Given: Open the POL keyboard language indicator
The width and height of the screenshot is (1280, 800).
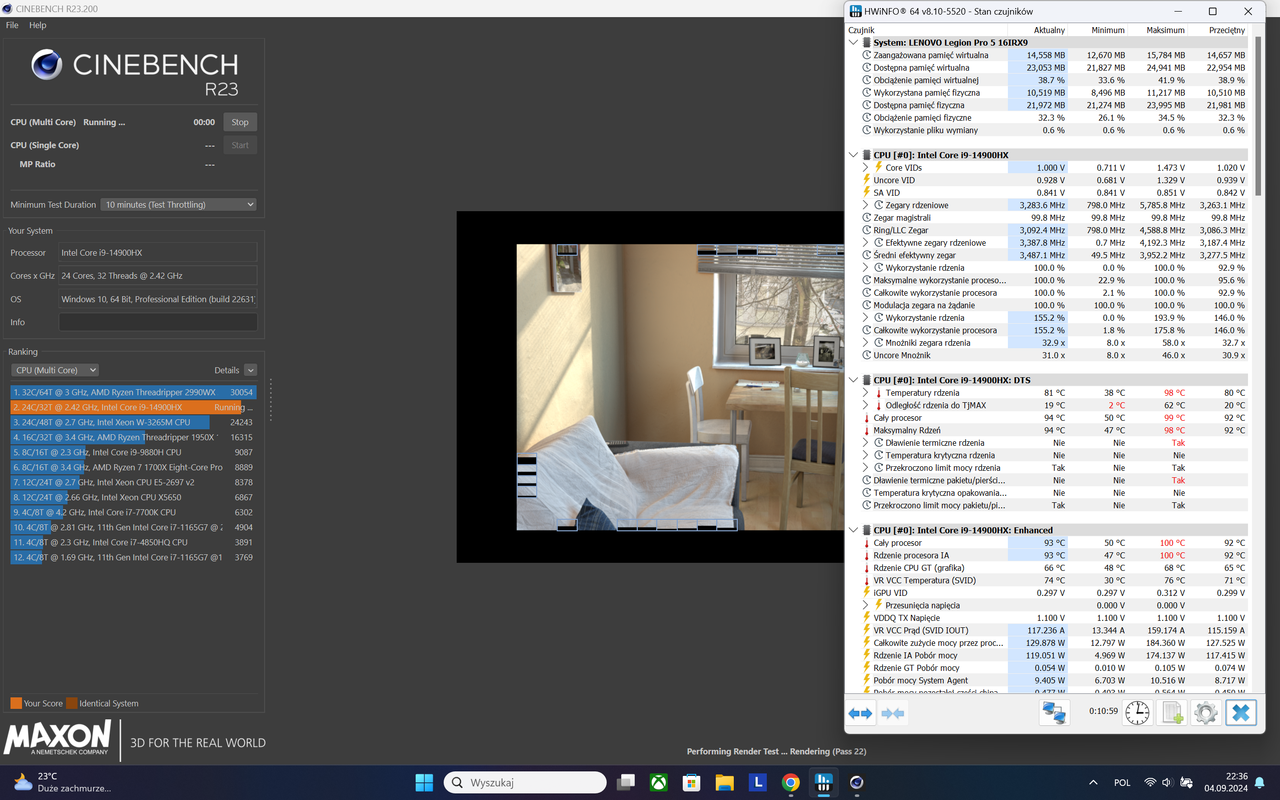Looking at the screenshot, I should [x=1122, y=782].
